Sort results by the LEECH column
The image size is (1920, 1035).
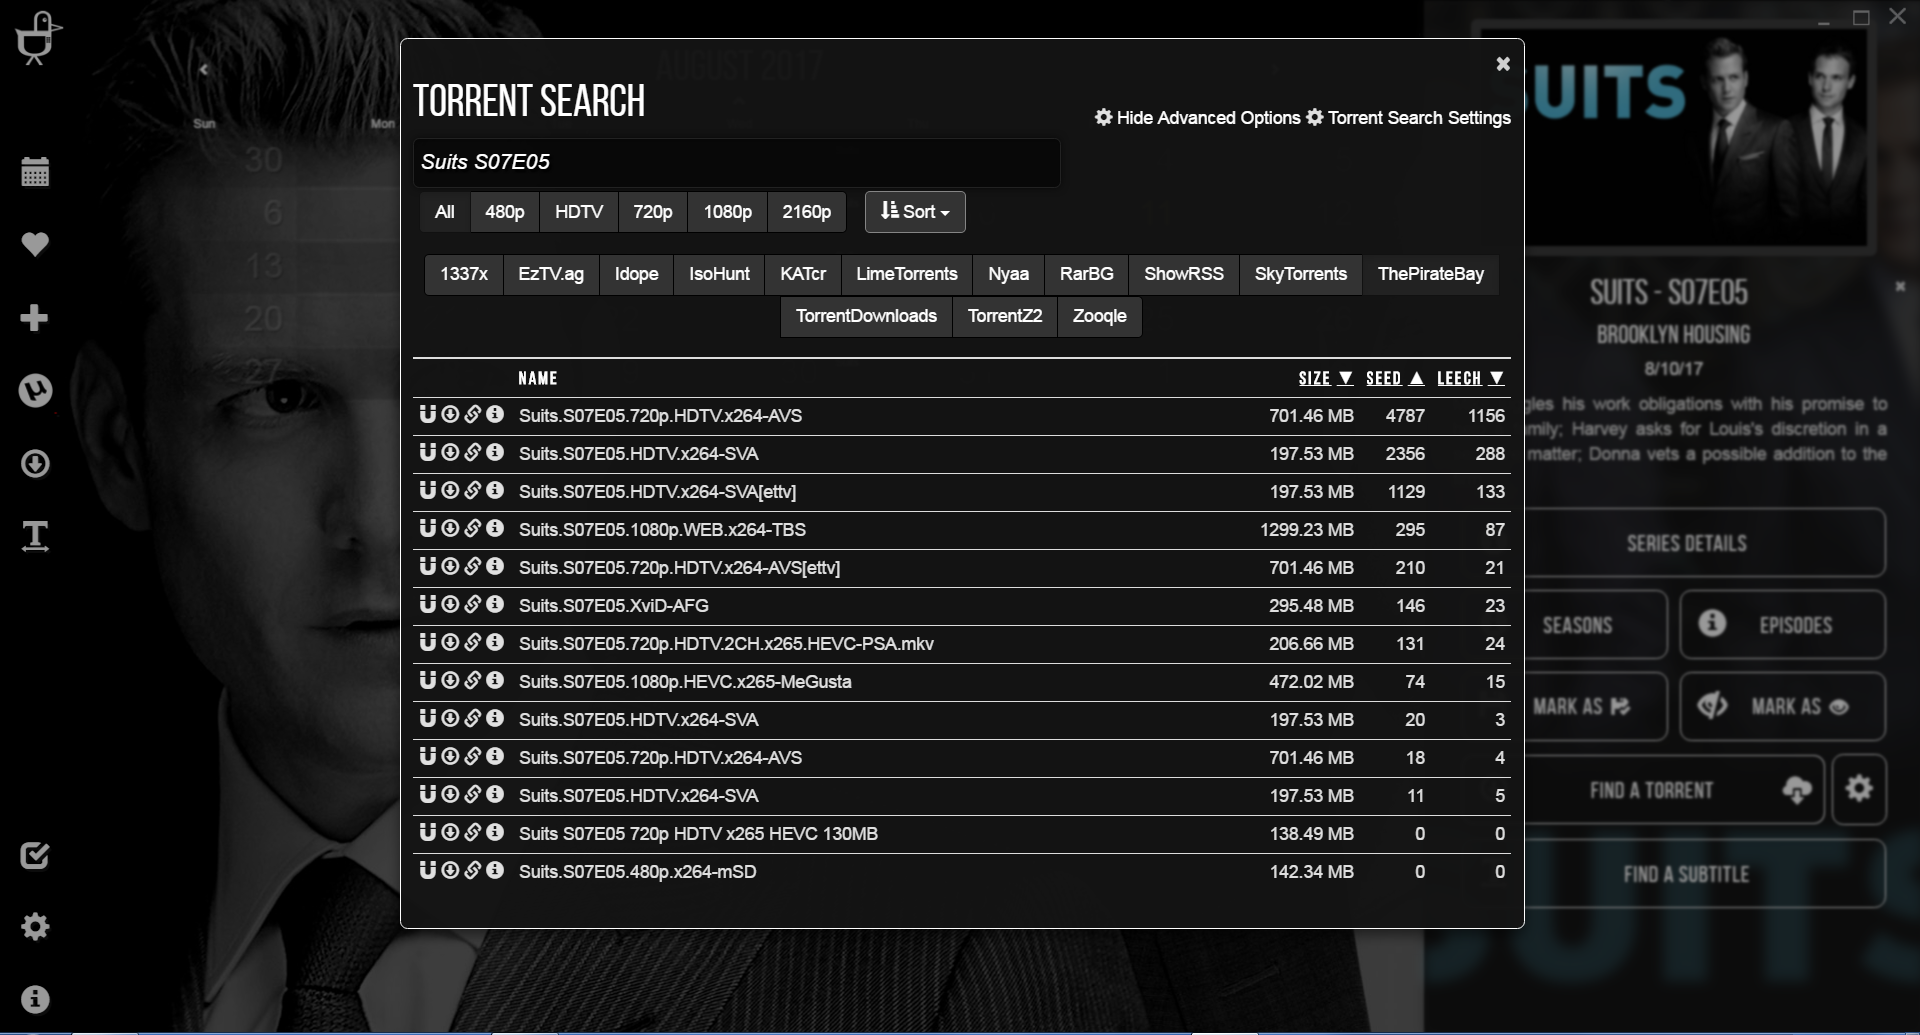point(1470,378)
